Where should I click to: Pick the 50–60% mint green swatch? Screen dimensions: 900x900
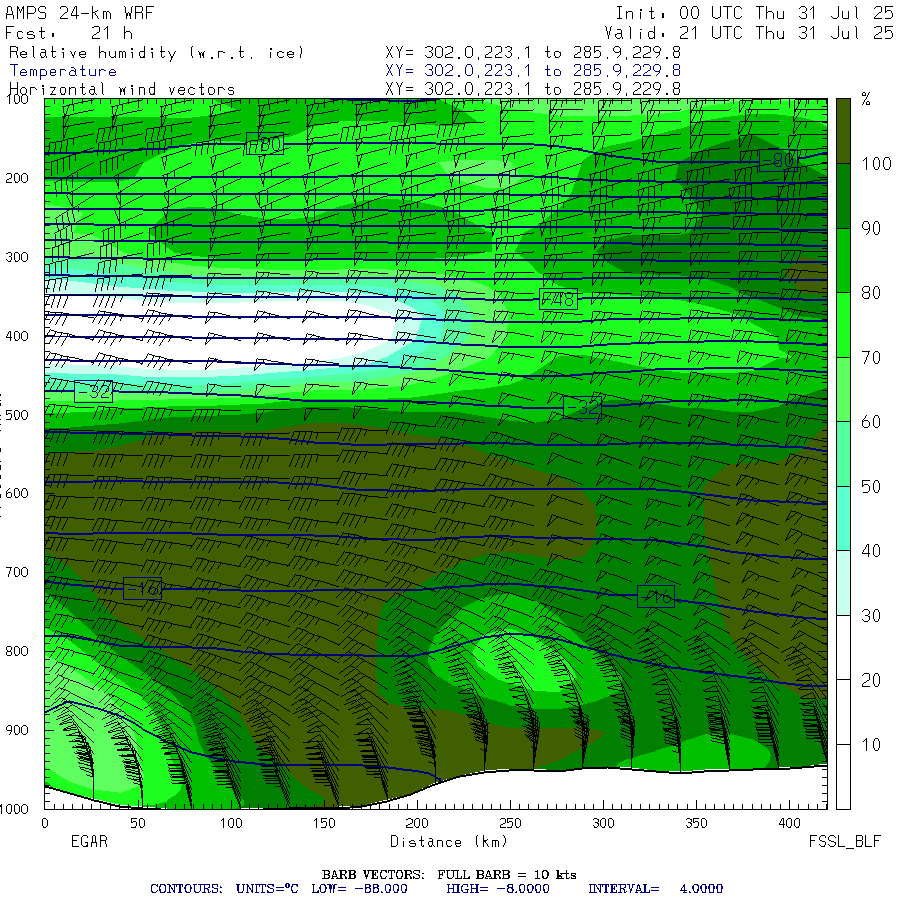tap(843, 454)
